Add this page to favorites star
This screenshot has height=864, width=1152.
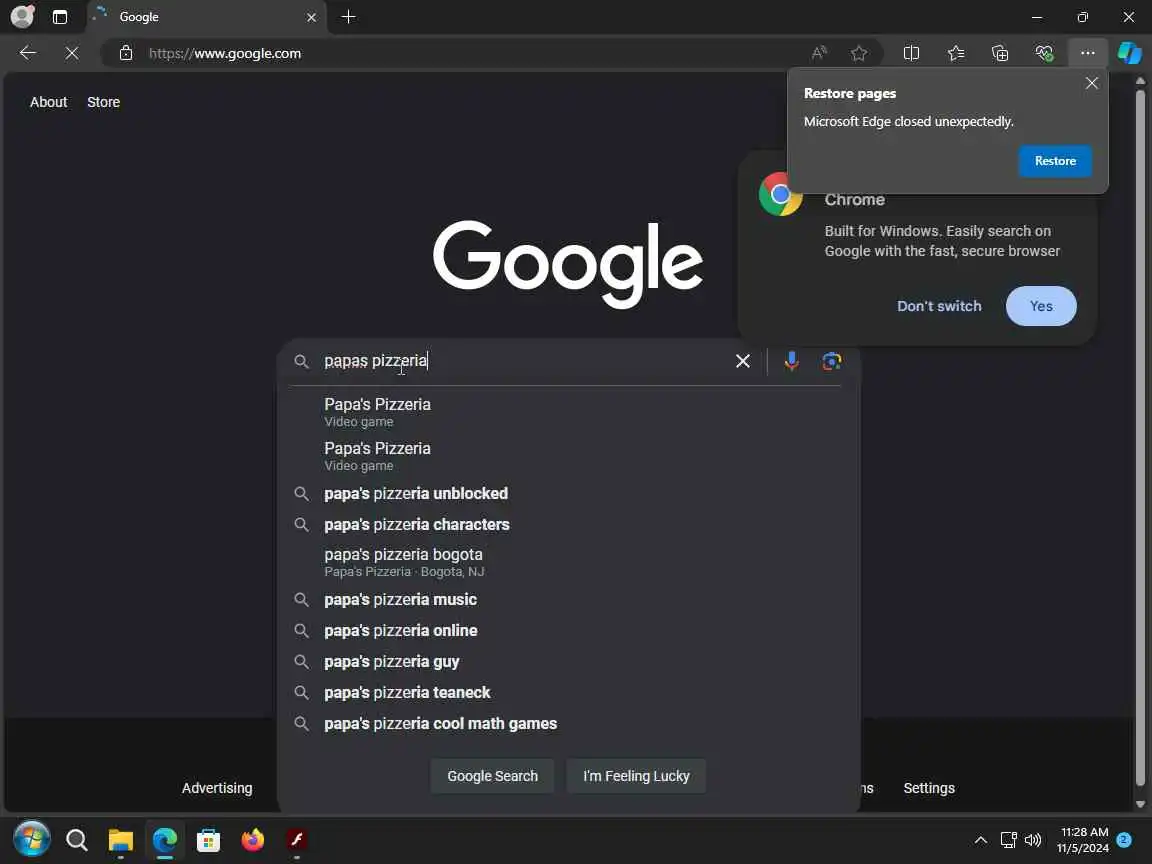click(x=858, y=53)
